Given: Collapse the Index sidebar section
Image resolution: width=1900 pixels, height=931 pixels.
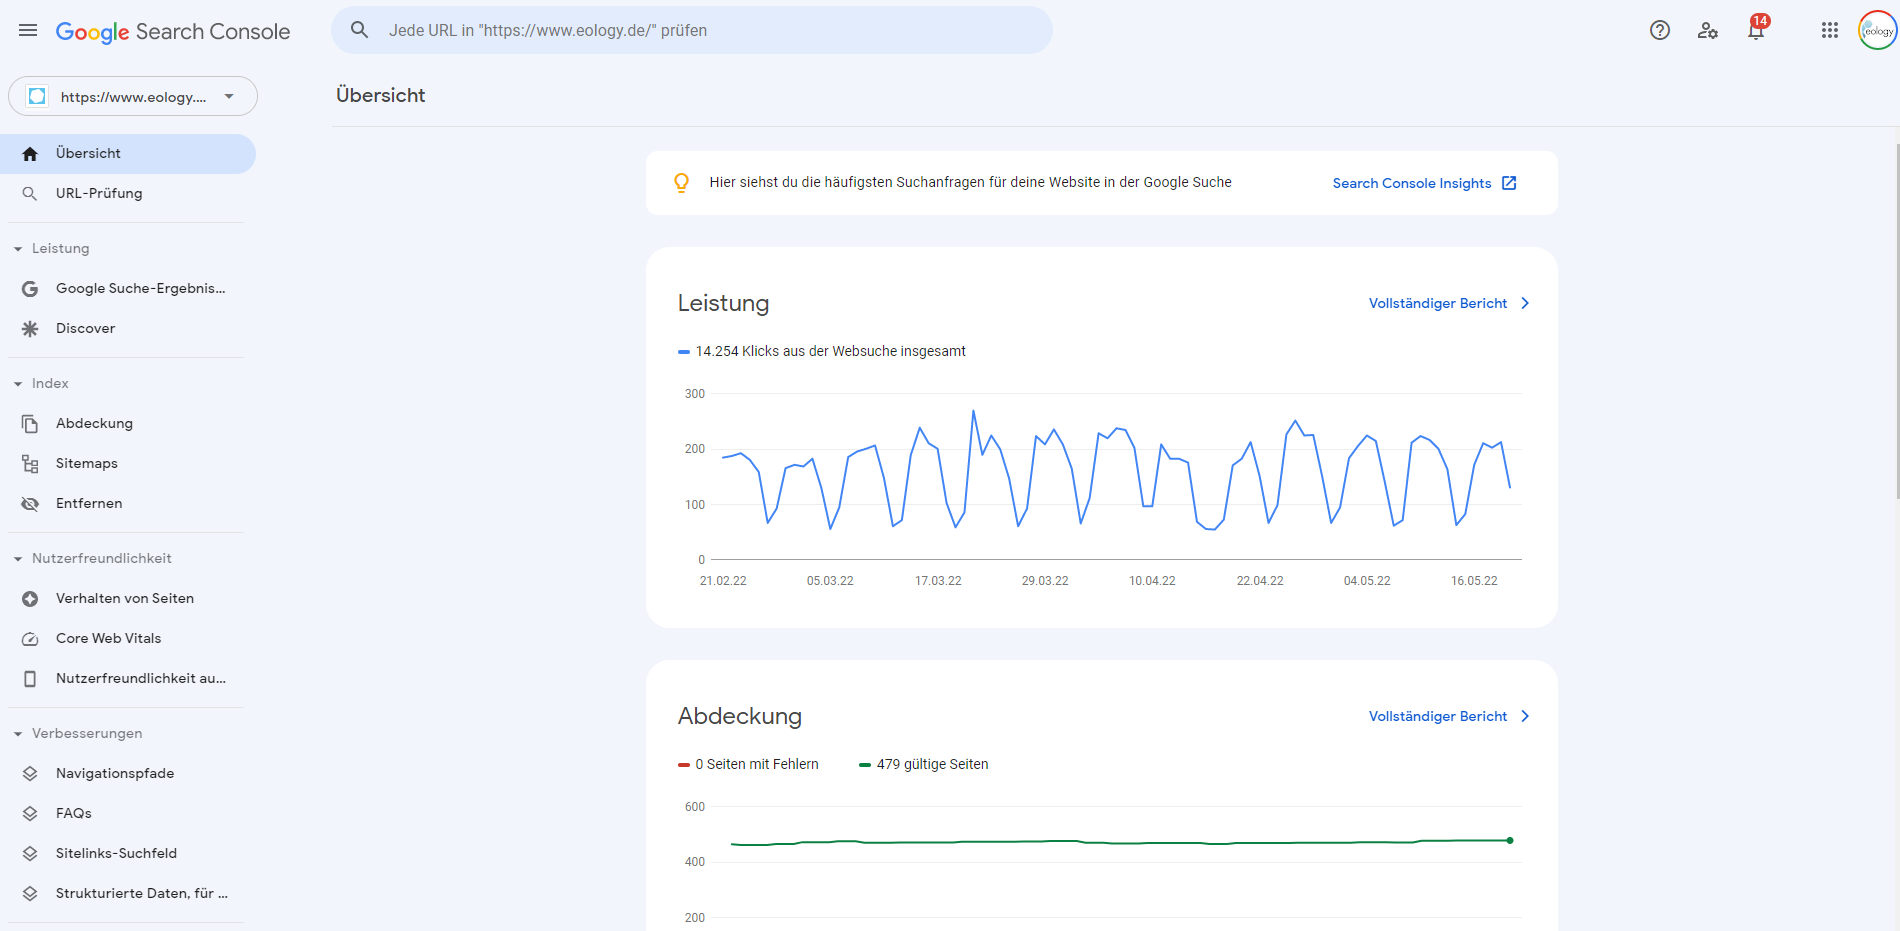Looking at the screenshot, I should tap(18, 384).
